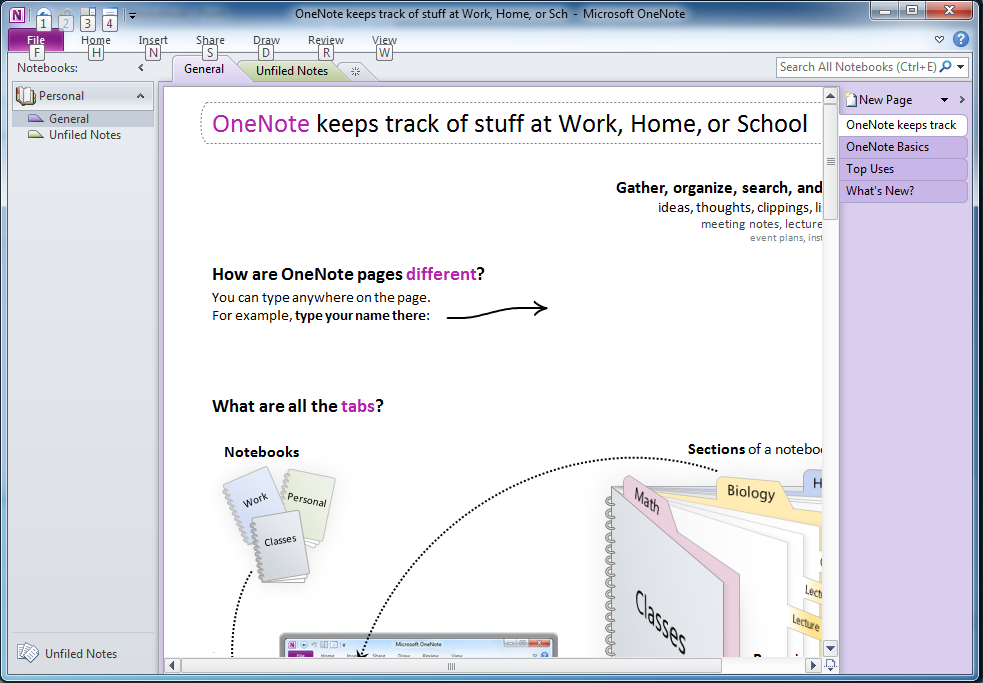This screenshot has width=983, height=683.
Task: Click the search magnifier icon
Action: click(946, 67)
